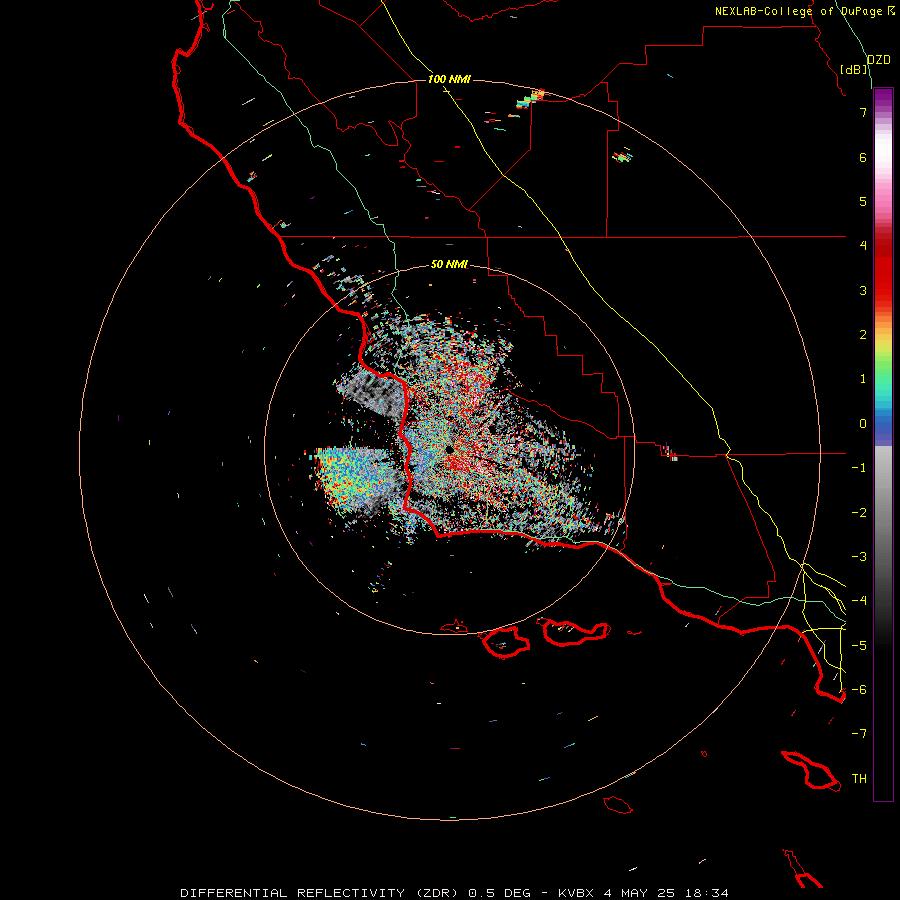This screenshot has height=900, width=900.
Task: Click the -6 value on the color scale
Action: click(859, 690)
